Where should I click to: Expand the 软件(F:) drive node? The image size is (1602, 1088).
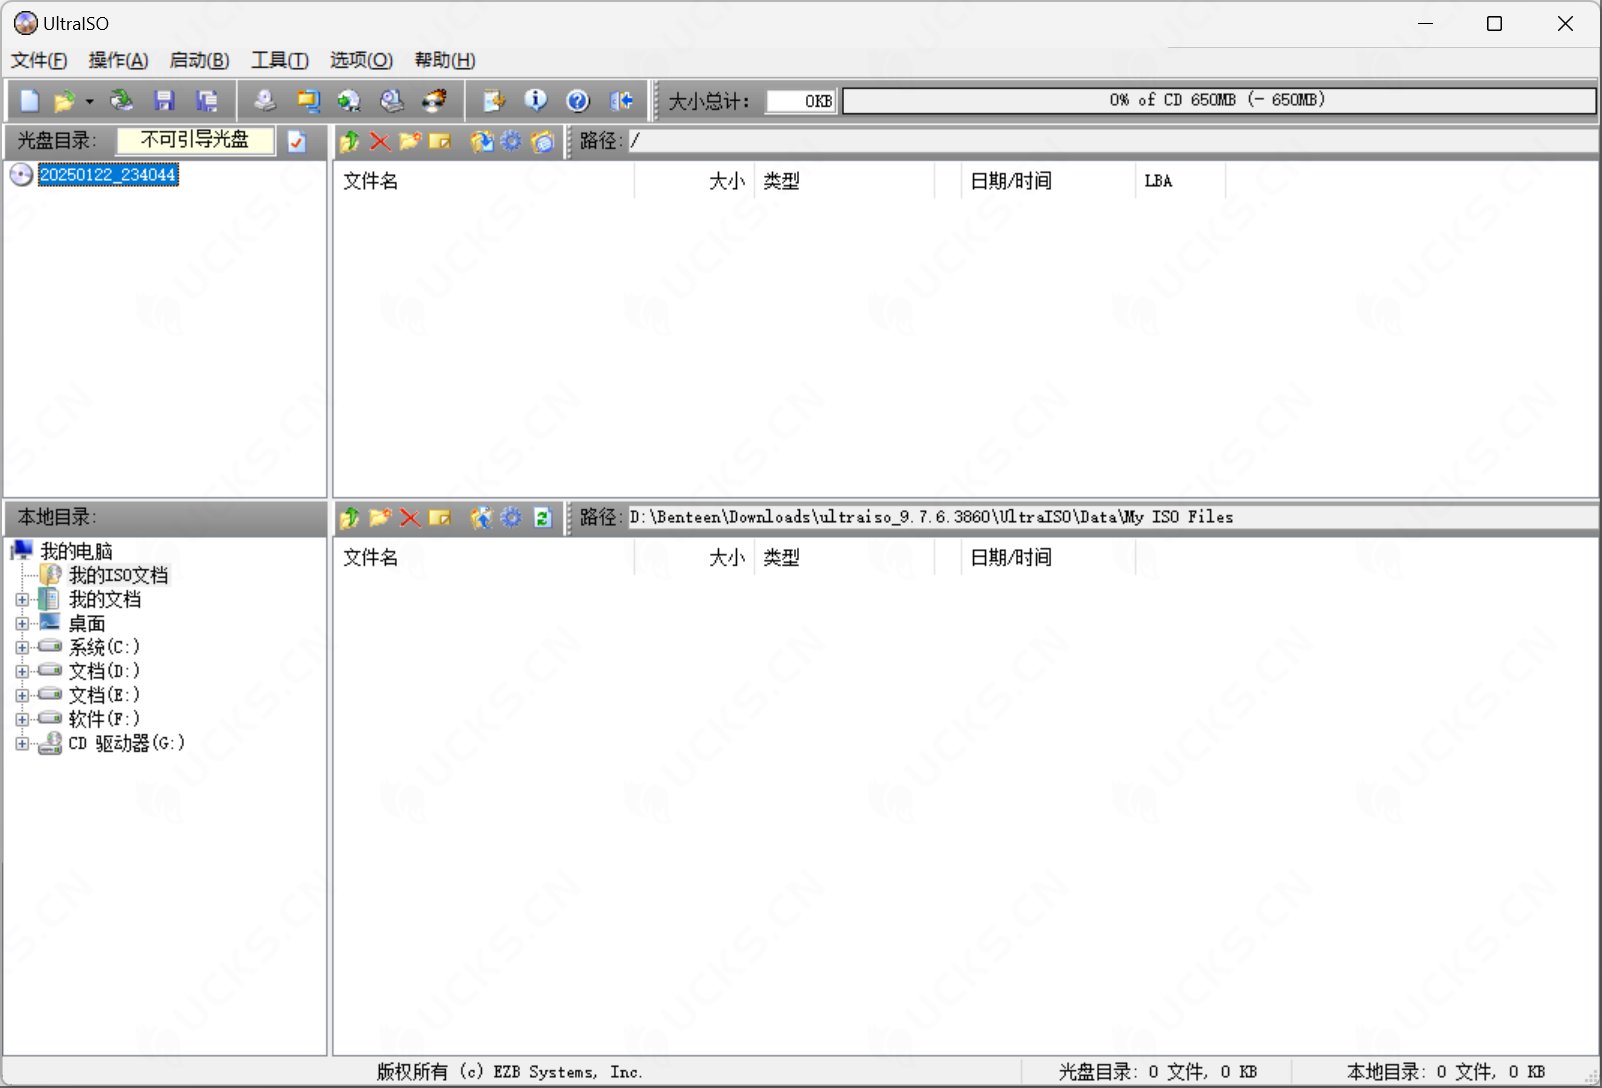pyautogui.click(x=22, y=719)
